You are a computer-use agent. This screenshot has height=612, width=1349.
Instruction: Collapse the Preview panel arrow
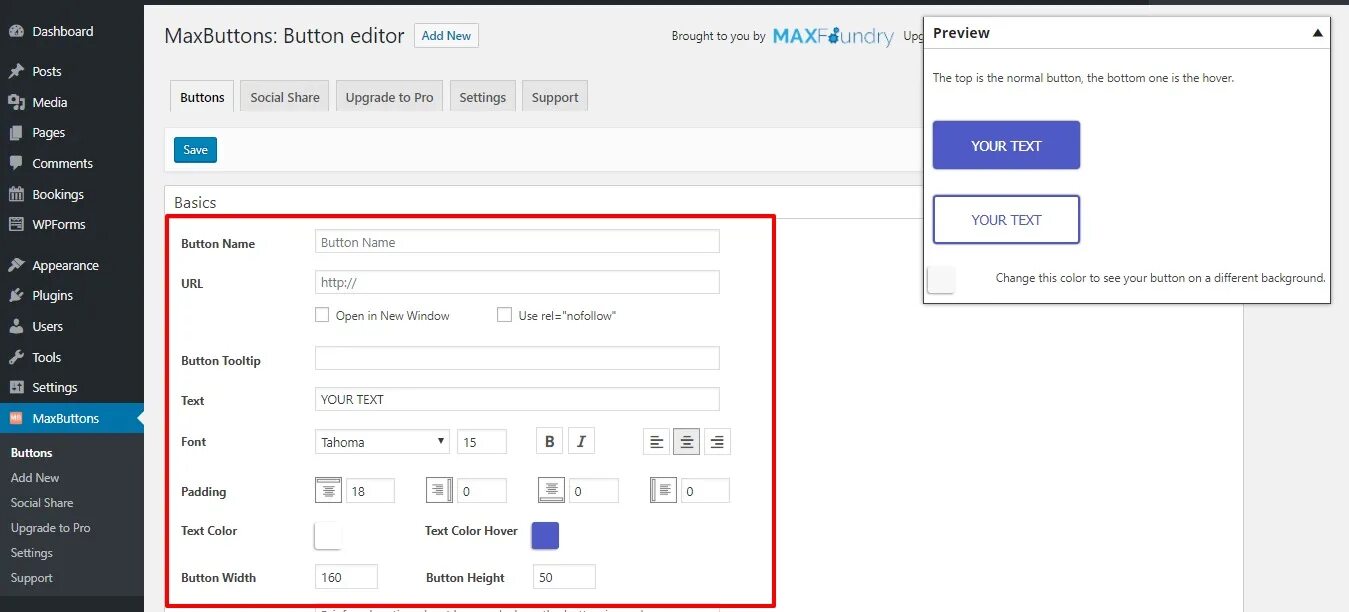[1318, 33]
